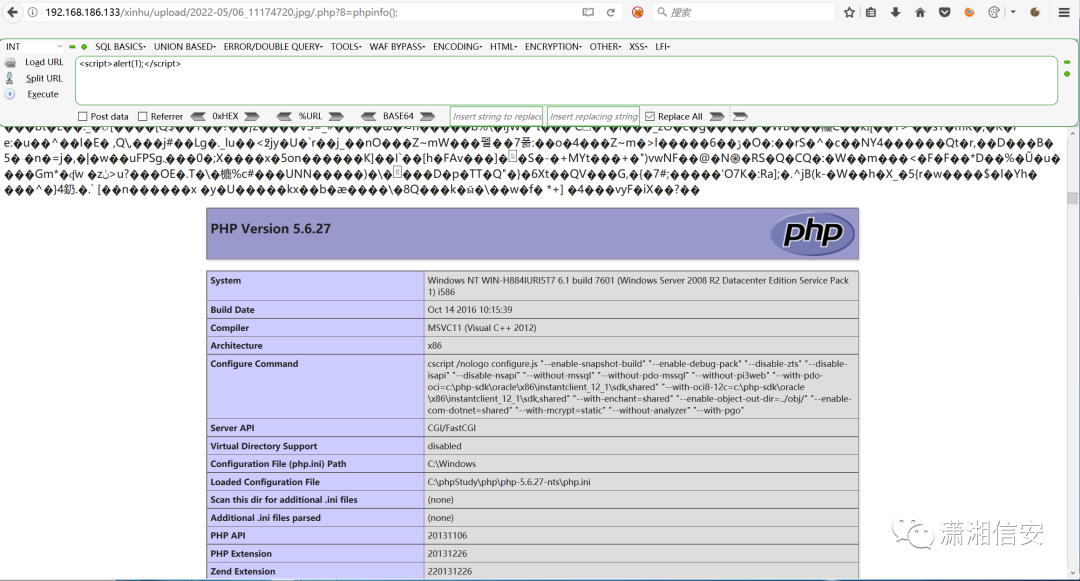Show bookmarks list icon
The image size is (1080, 581).
click(871, 12)
